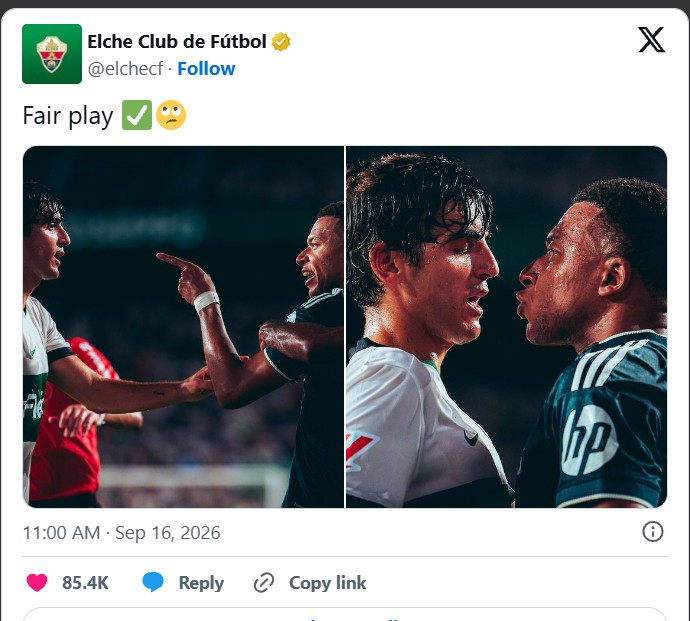
Task: Click the rounded box below the actions
Action: tap(345, 614)
